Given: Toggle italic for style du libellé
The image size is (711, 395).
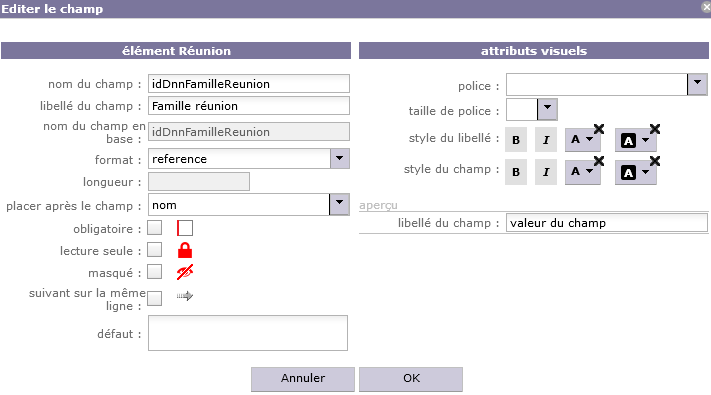Looking at the screenshot, I should pyautogui.click(x=546, y=140).
